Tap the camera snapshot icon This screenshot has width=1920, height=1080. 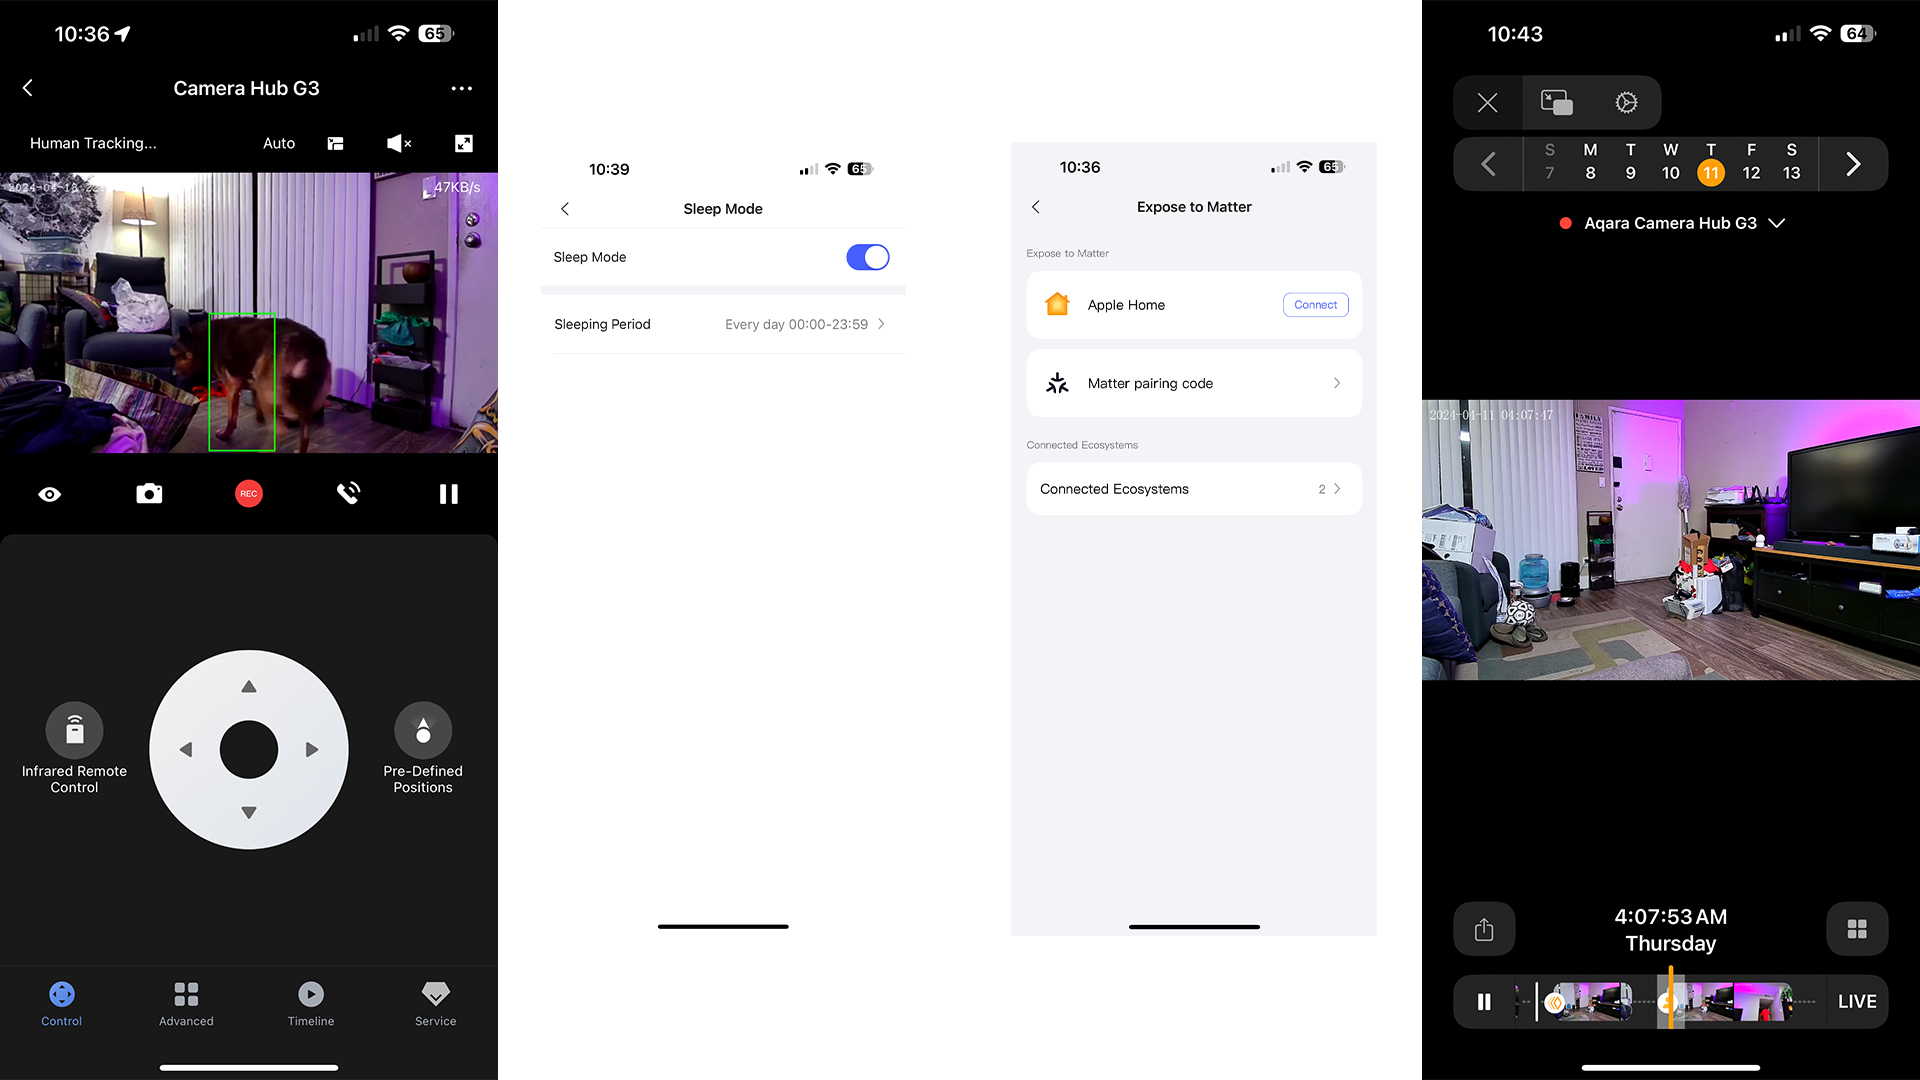149,493
